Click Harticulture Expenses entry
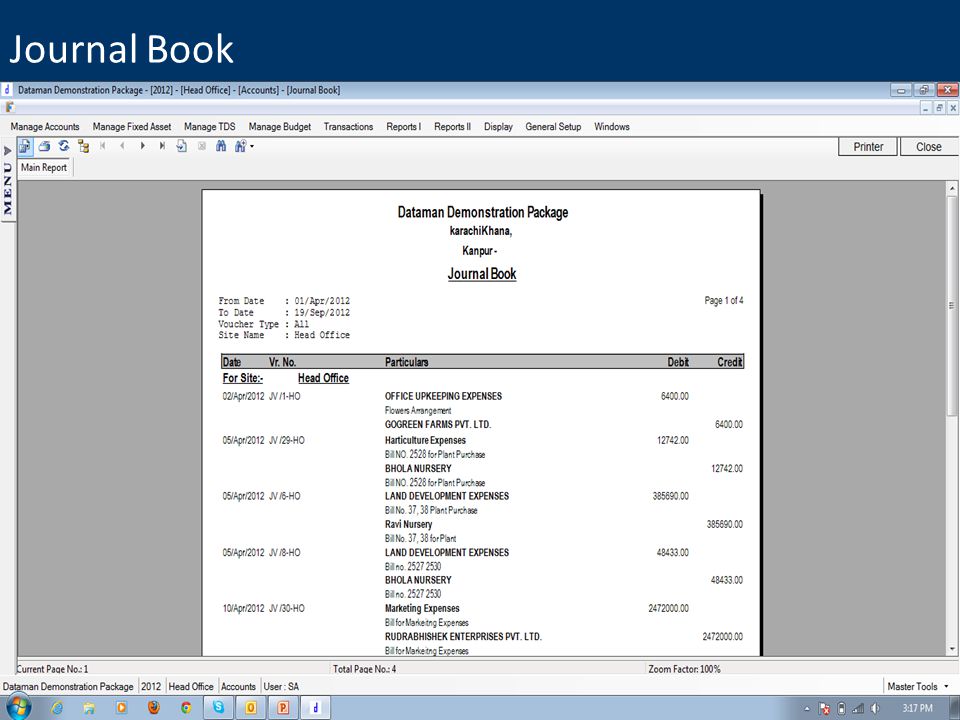The width and height of the screenshot is (960, 720). point(426,440)
